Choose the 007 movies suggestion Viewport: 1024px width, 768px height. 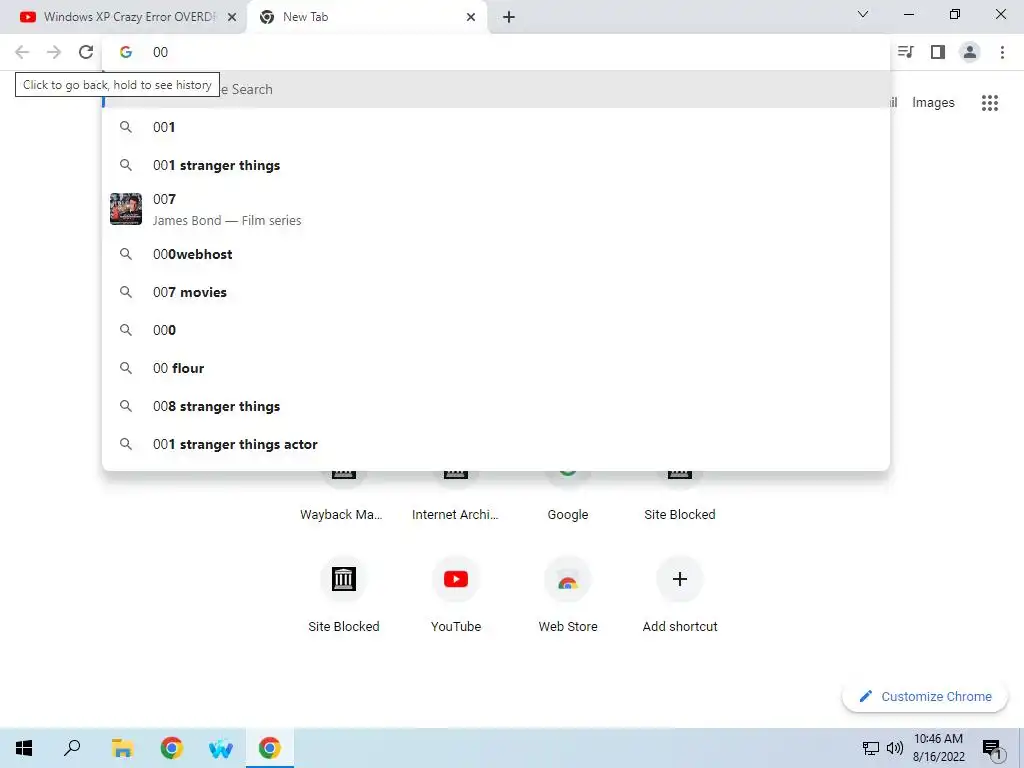pos(496,292)
